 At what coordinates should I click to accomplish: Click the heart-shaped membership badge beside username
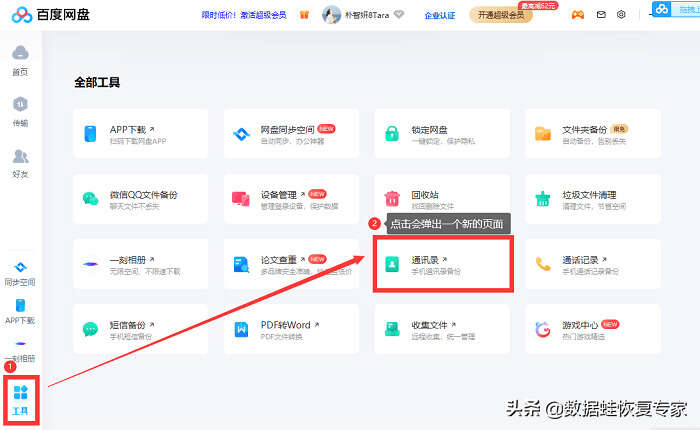coord(399,15)
